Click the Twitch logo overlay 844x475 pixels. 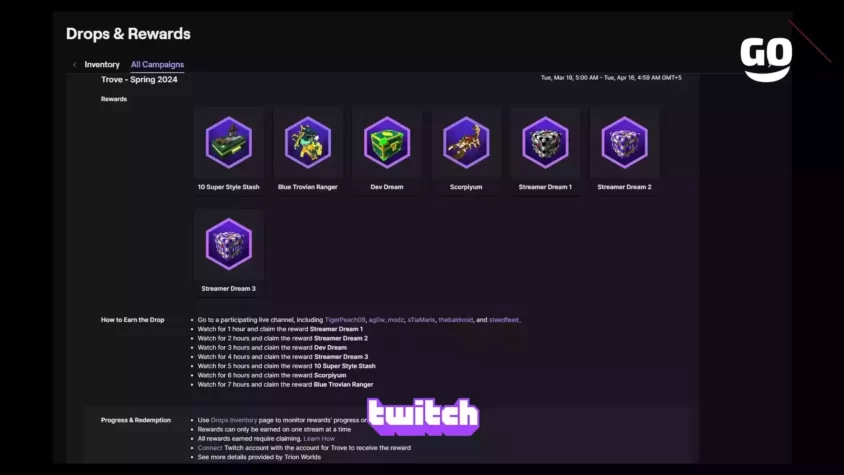(423, 416)
